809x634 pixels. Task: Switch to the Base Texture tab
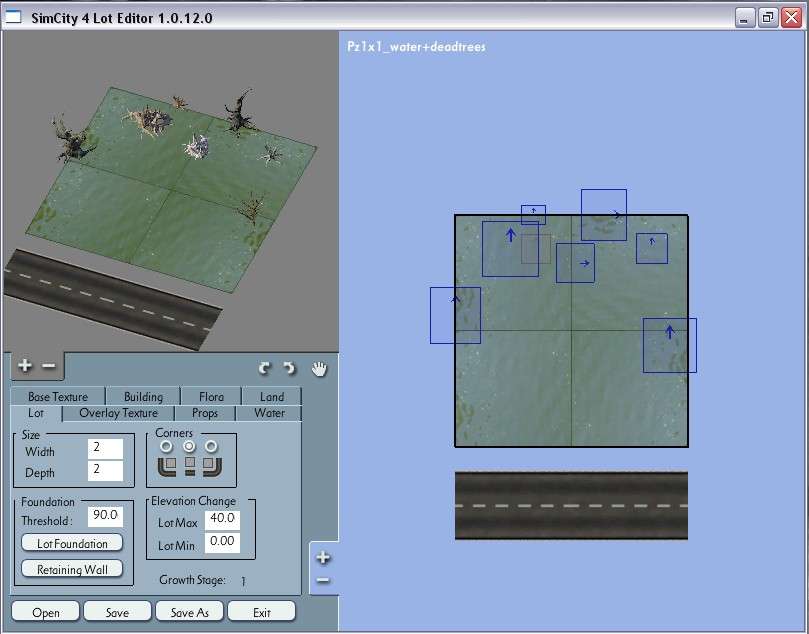pos(58,396)
